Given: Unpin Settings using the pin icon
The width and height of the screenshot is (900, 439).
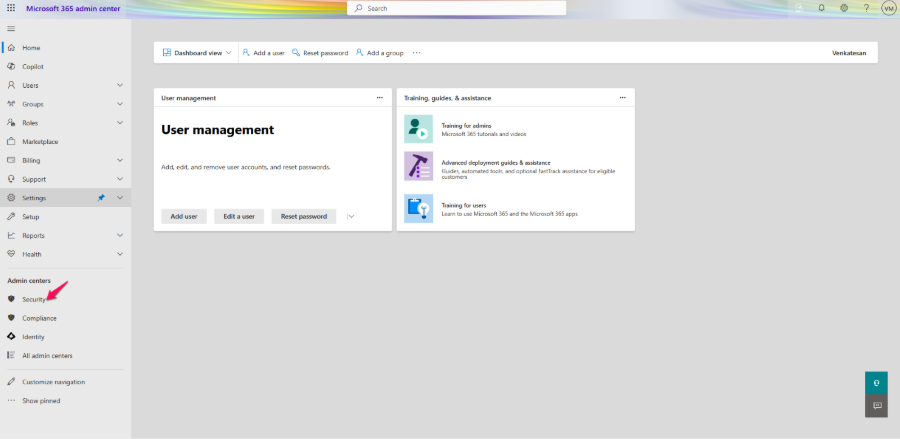Looking at the screenshot, I should point(101,198).
